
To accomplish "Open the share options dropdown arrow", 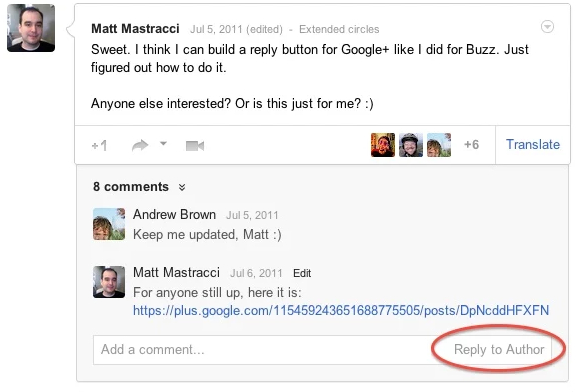I will click(x=163, y=144).
